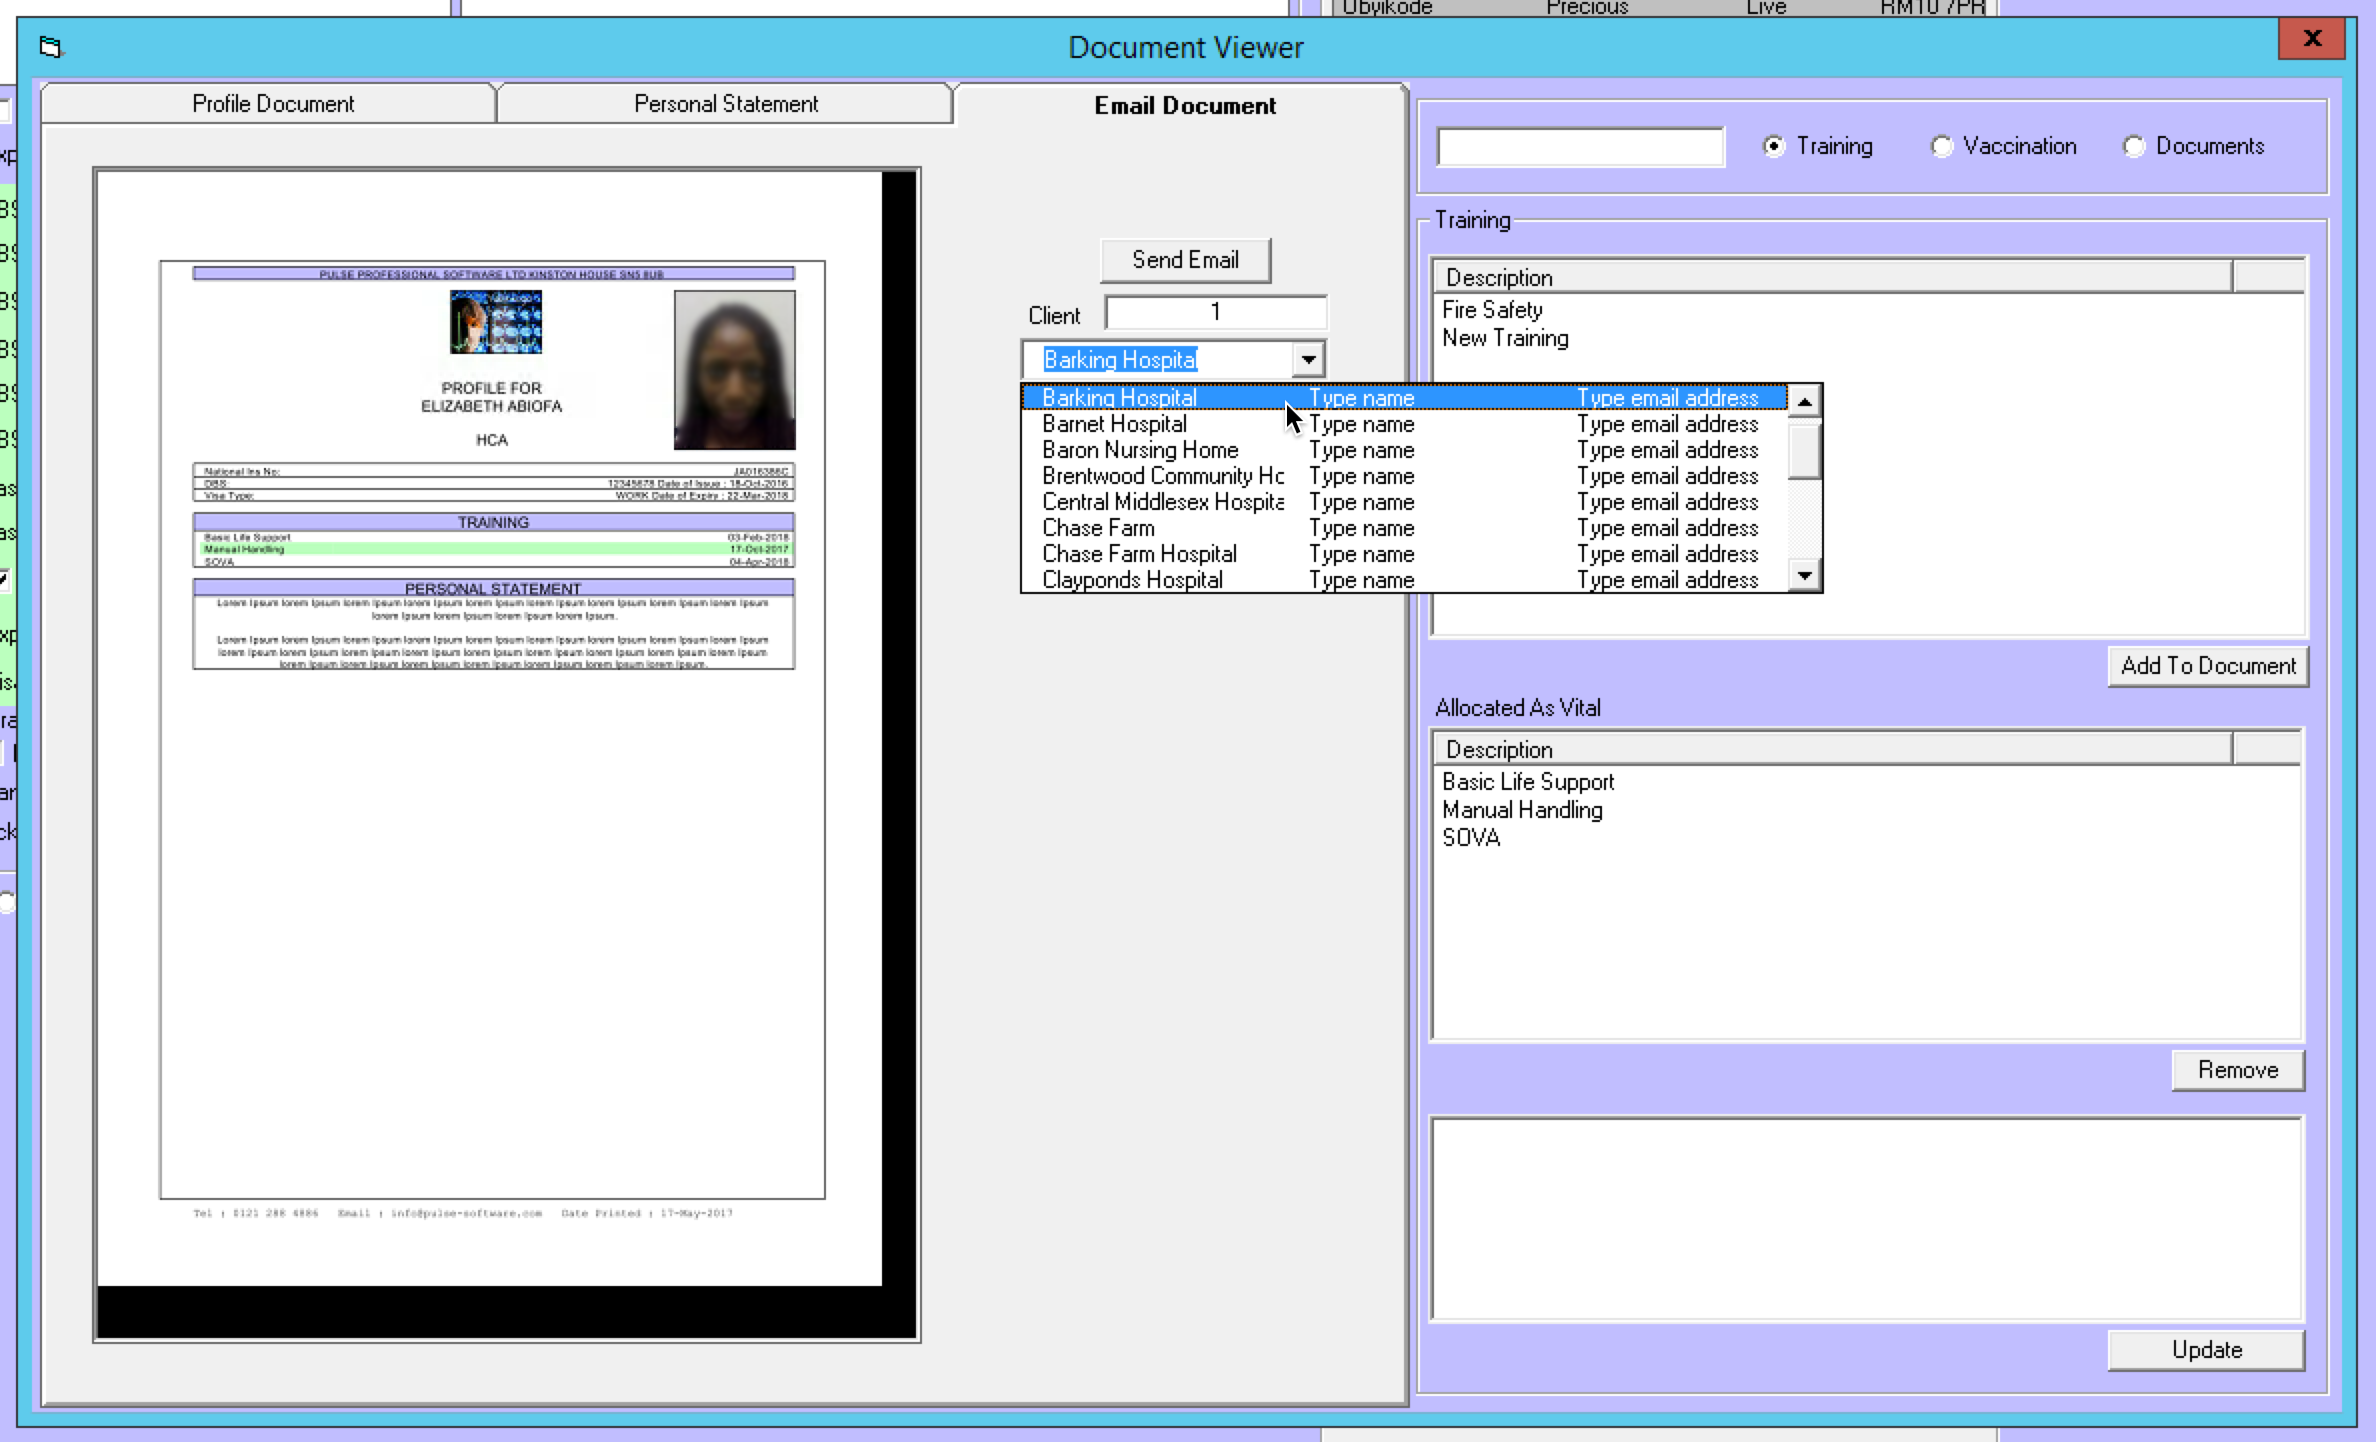The width and height of the screenshot is (2376, 1442).
Task: Pick Chase Farm Hospital in client list
Action: [x=1139, y=555]
